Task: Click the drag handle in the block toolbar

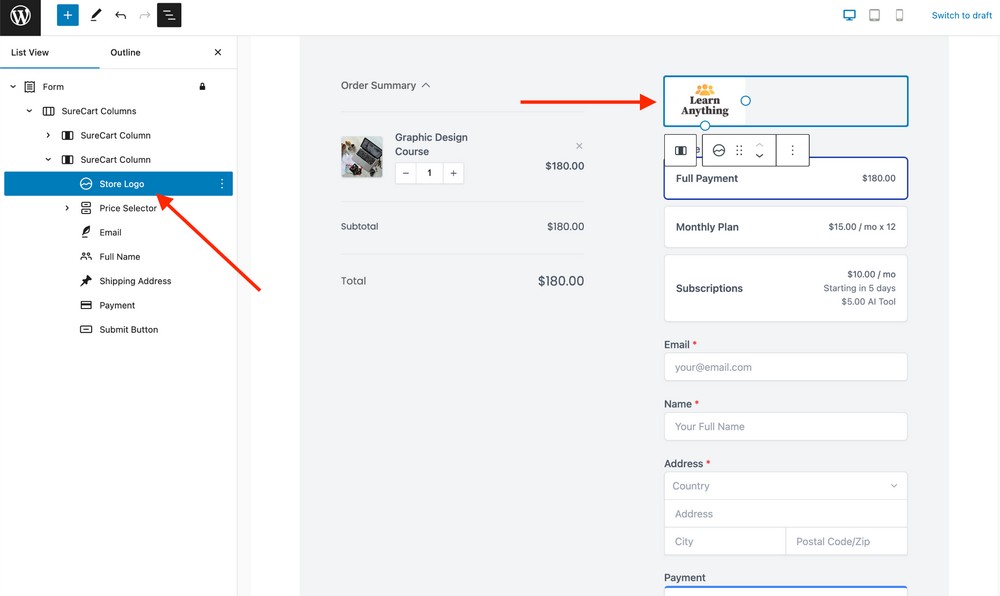Action: [739, 150]
